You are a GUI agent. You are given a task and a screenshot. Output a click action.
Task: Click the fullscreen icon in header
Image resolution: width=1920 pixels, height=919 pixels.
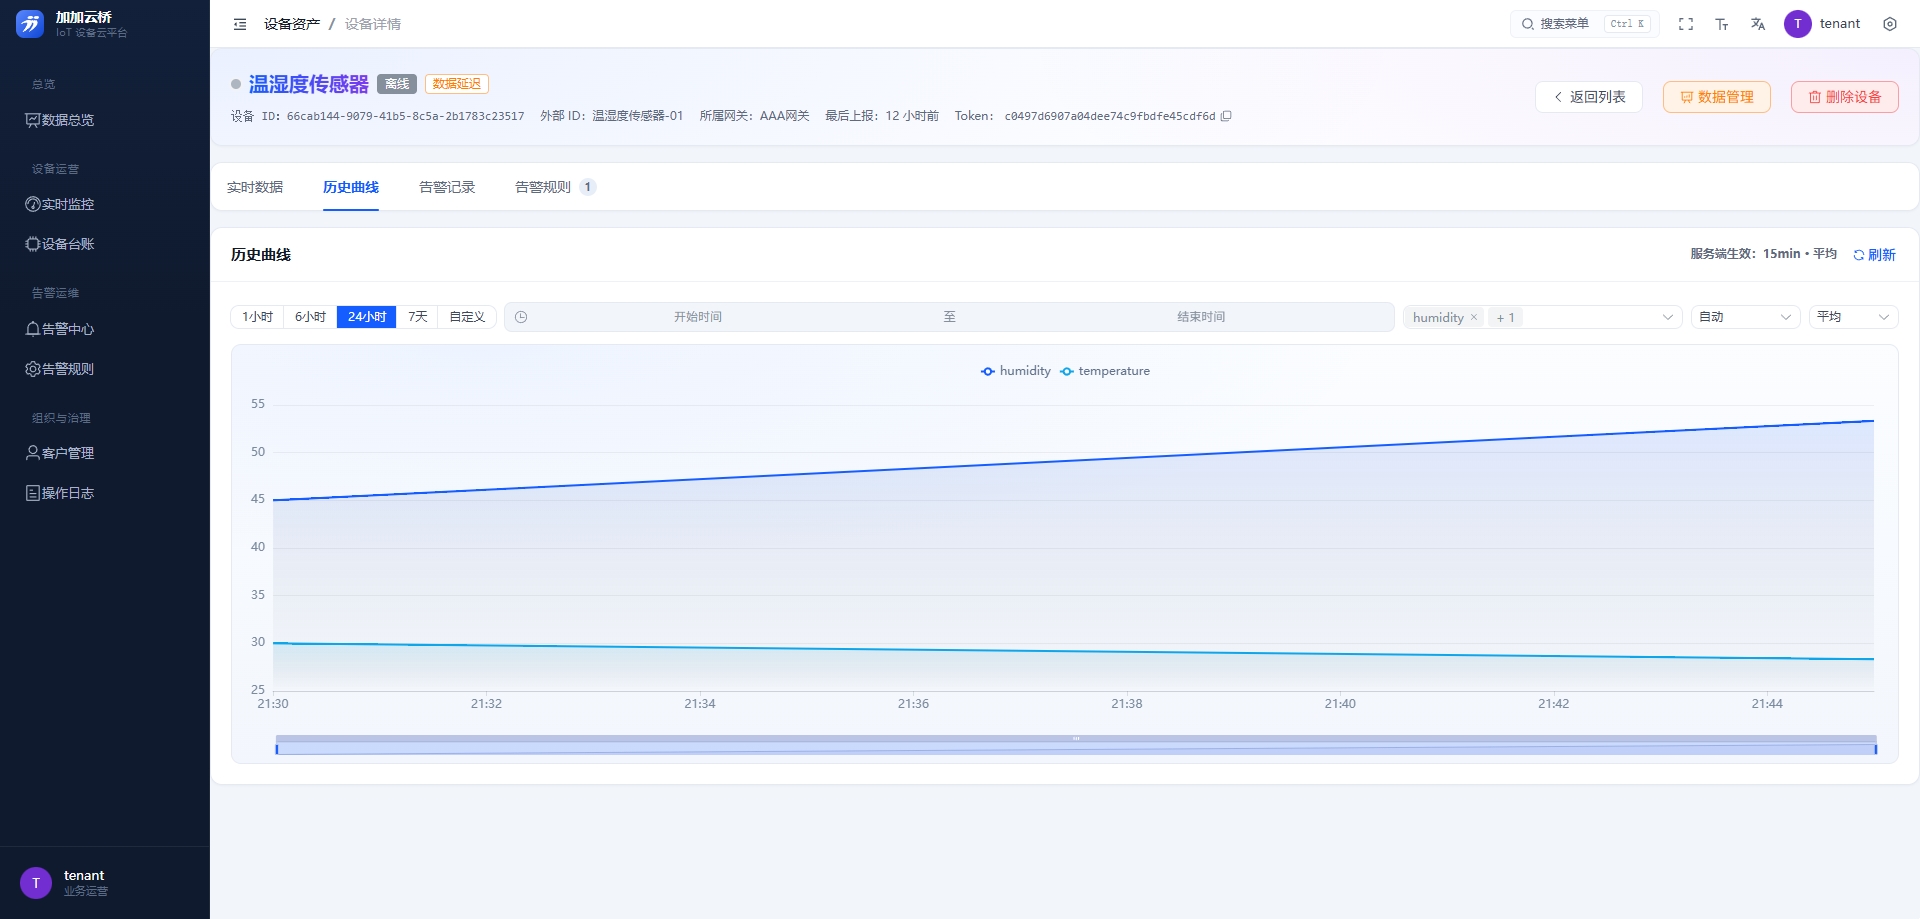point(1686,24)
